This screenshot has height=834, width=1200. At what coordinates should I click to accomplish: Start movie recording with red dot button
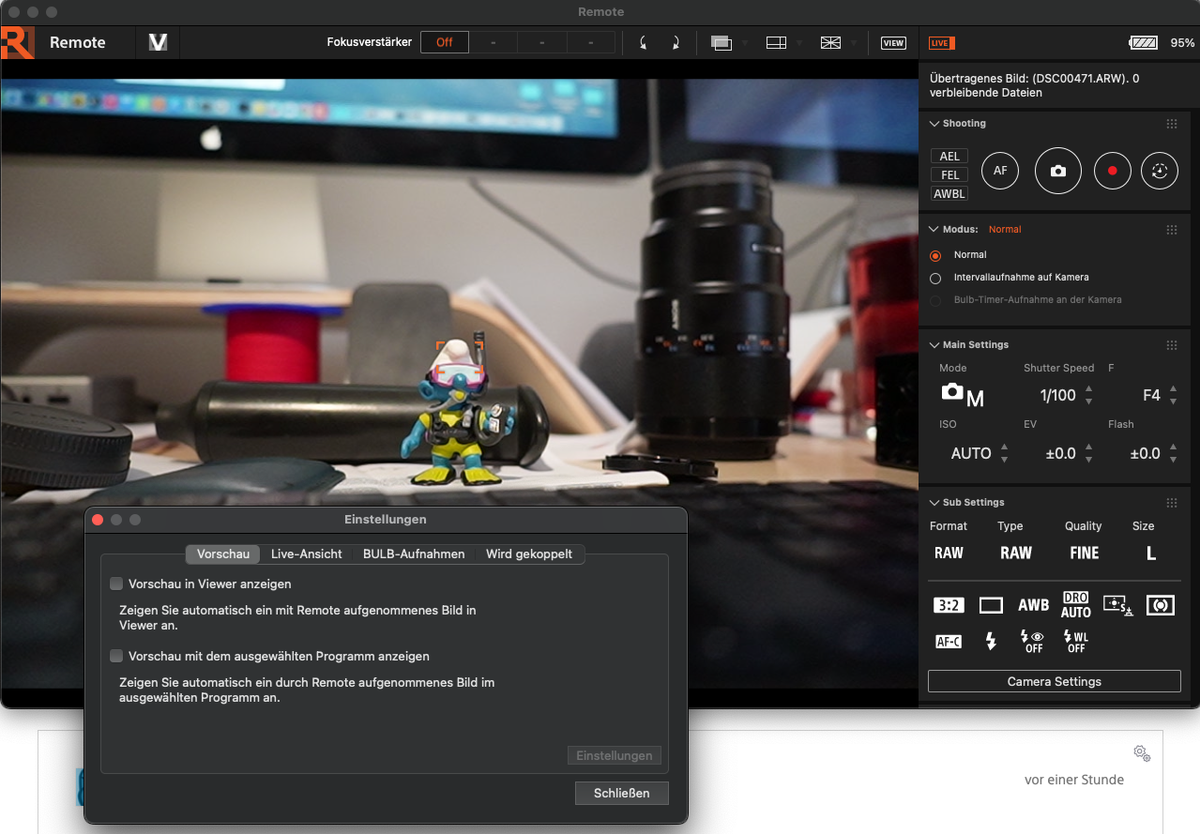(x=1111, y=171)
